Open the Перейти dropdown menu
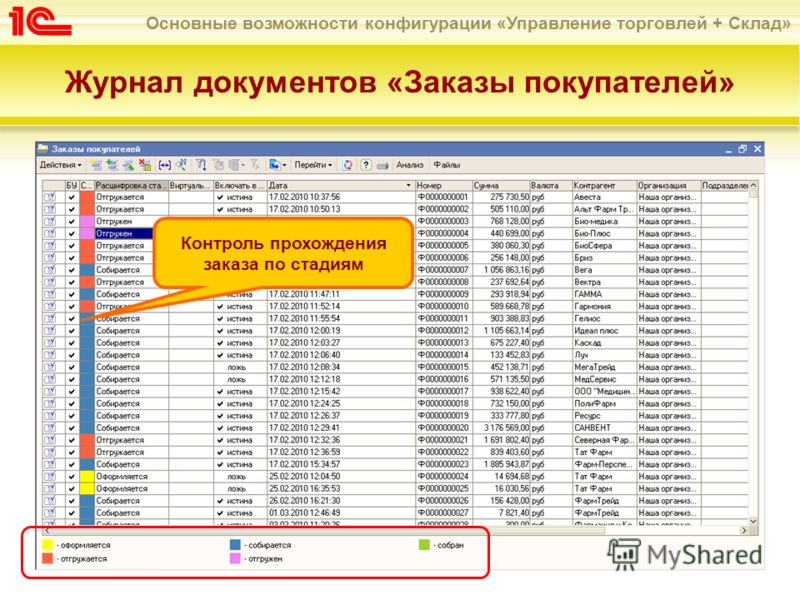Screen dimensions: 800x600 313,165
